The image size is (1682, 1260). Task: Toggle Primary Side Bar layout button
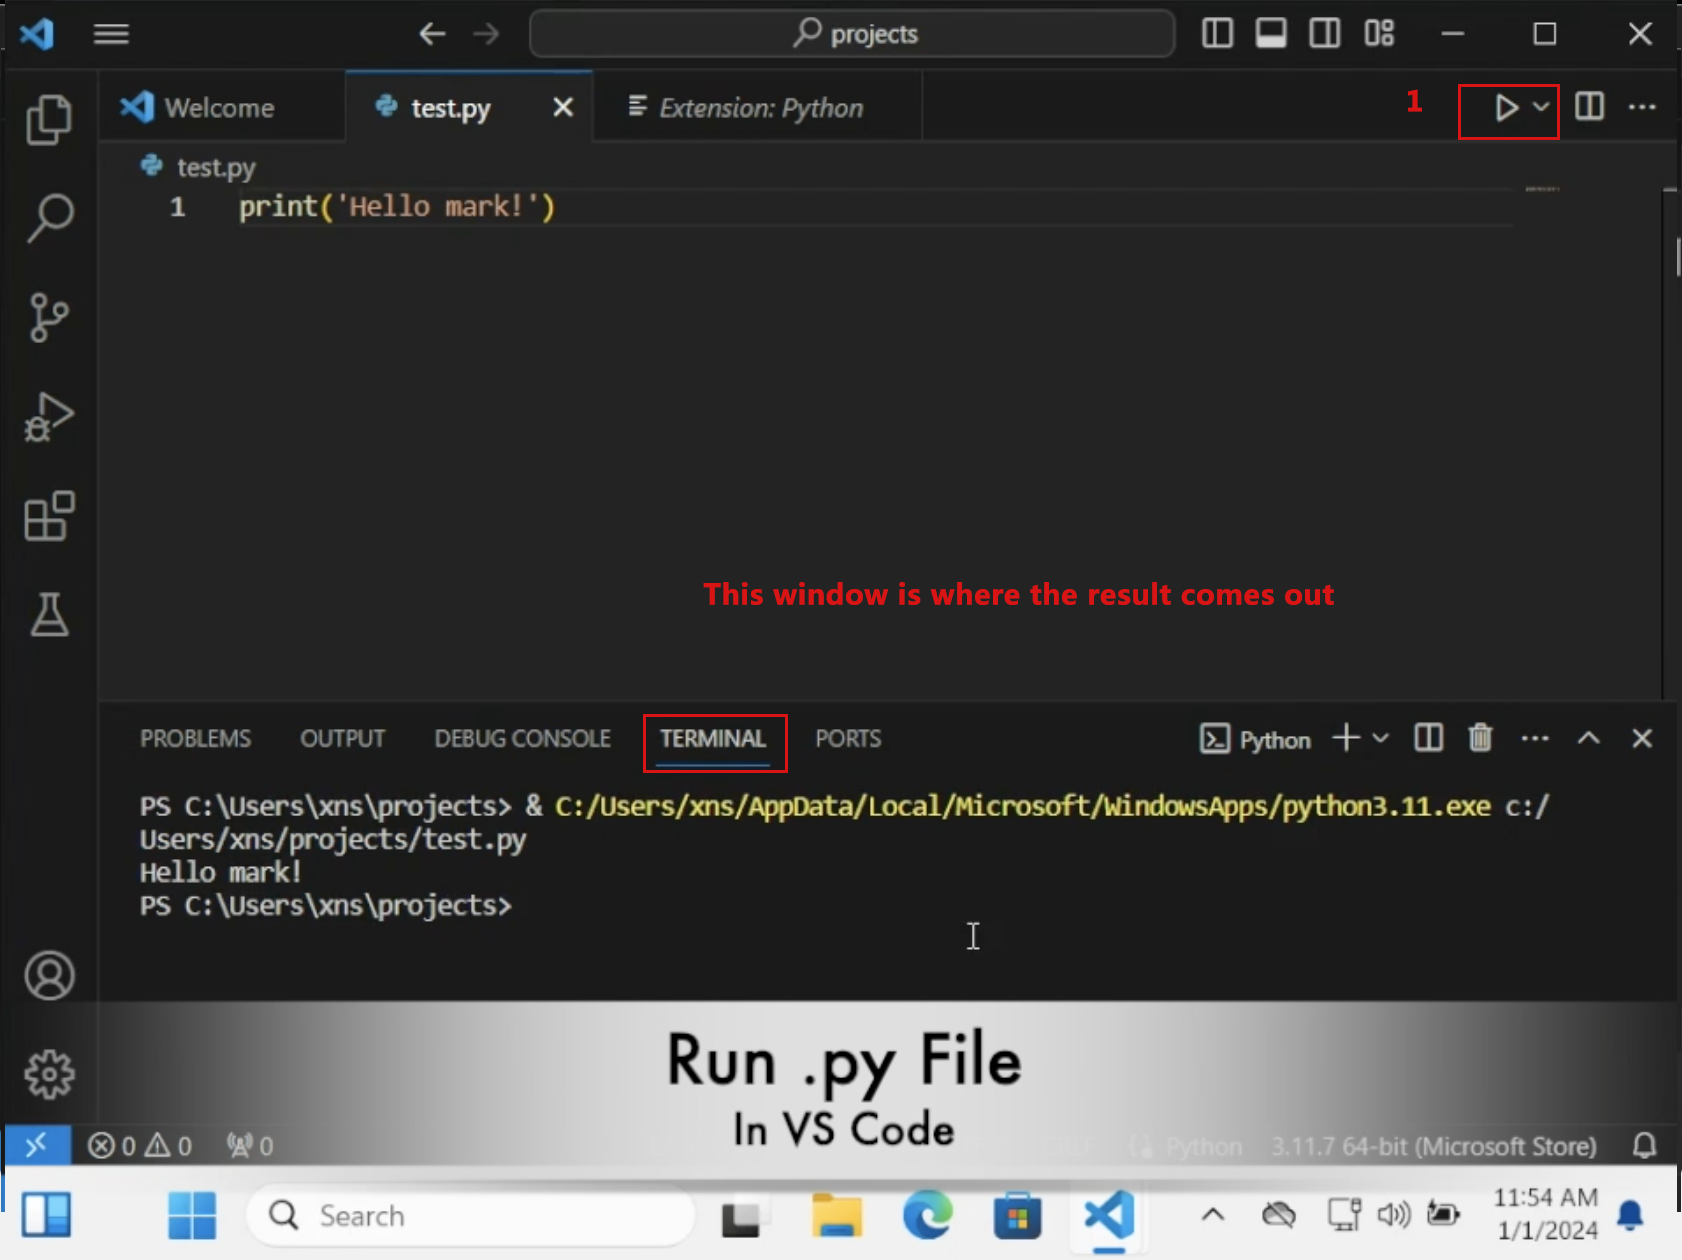pos(1217,33)
